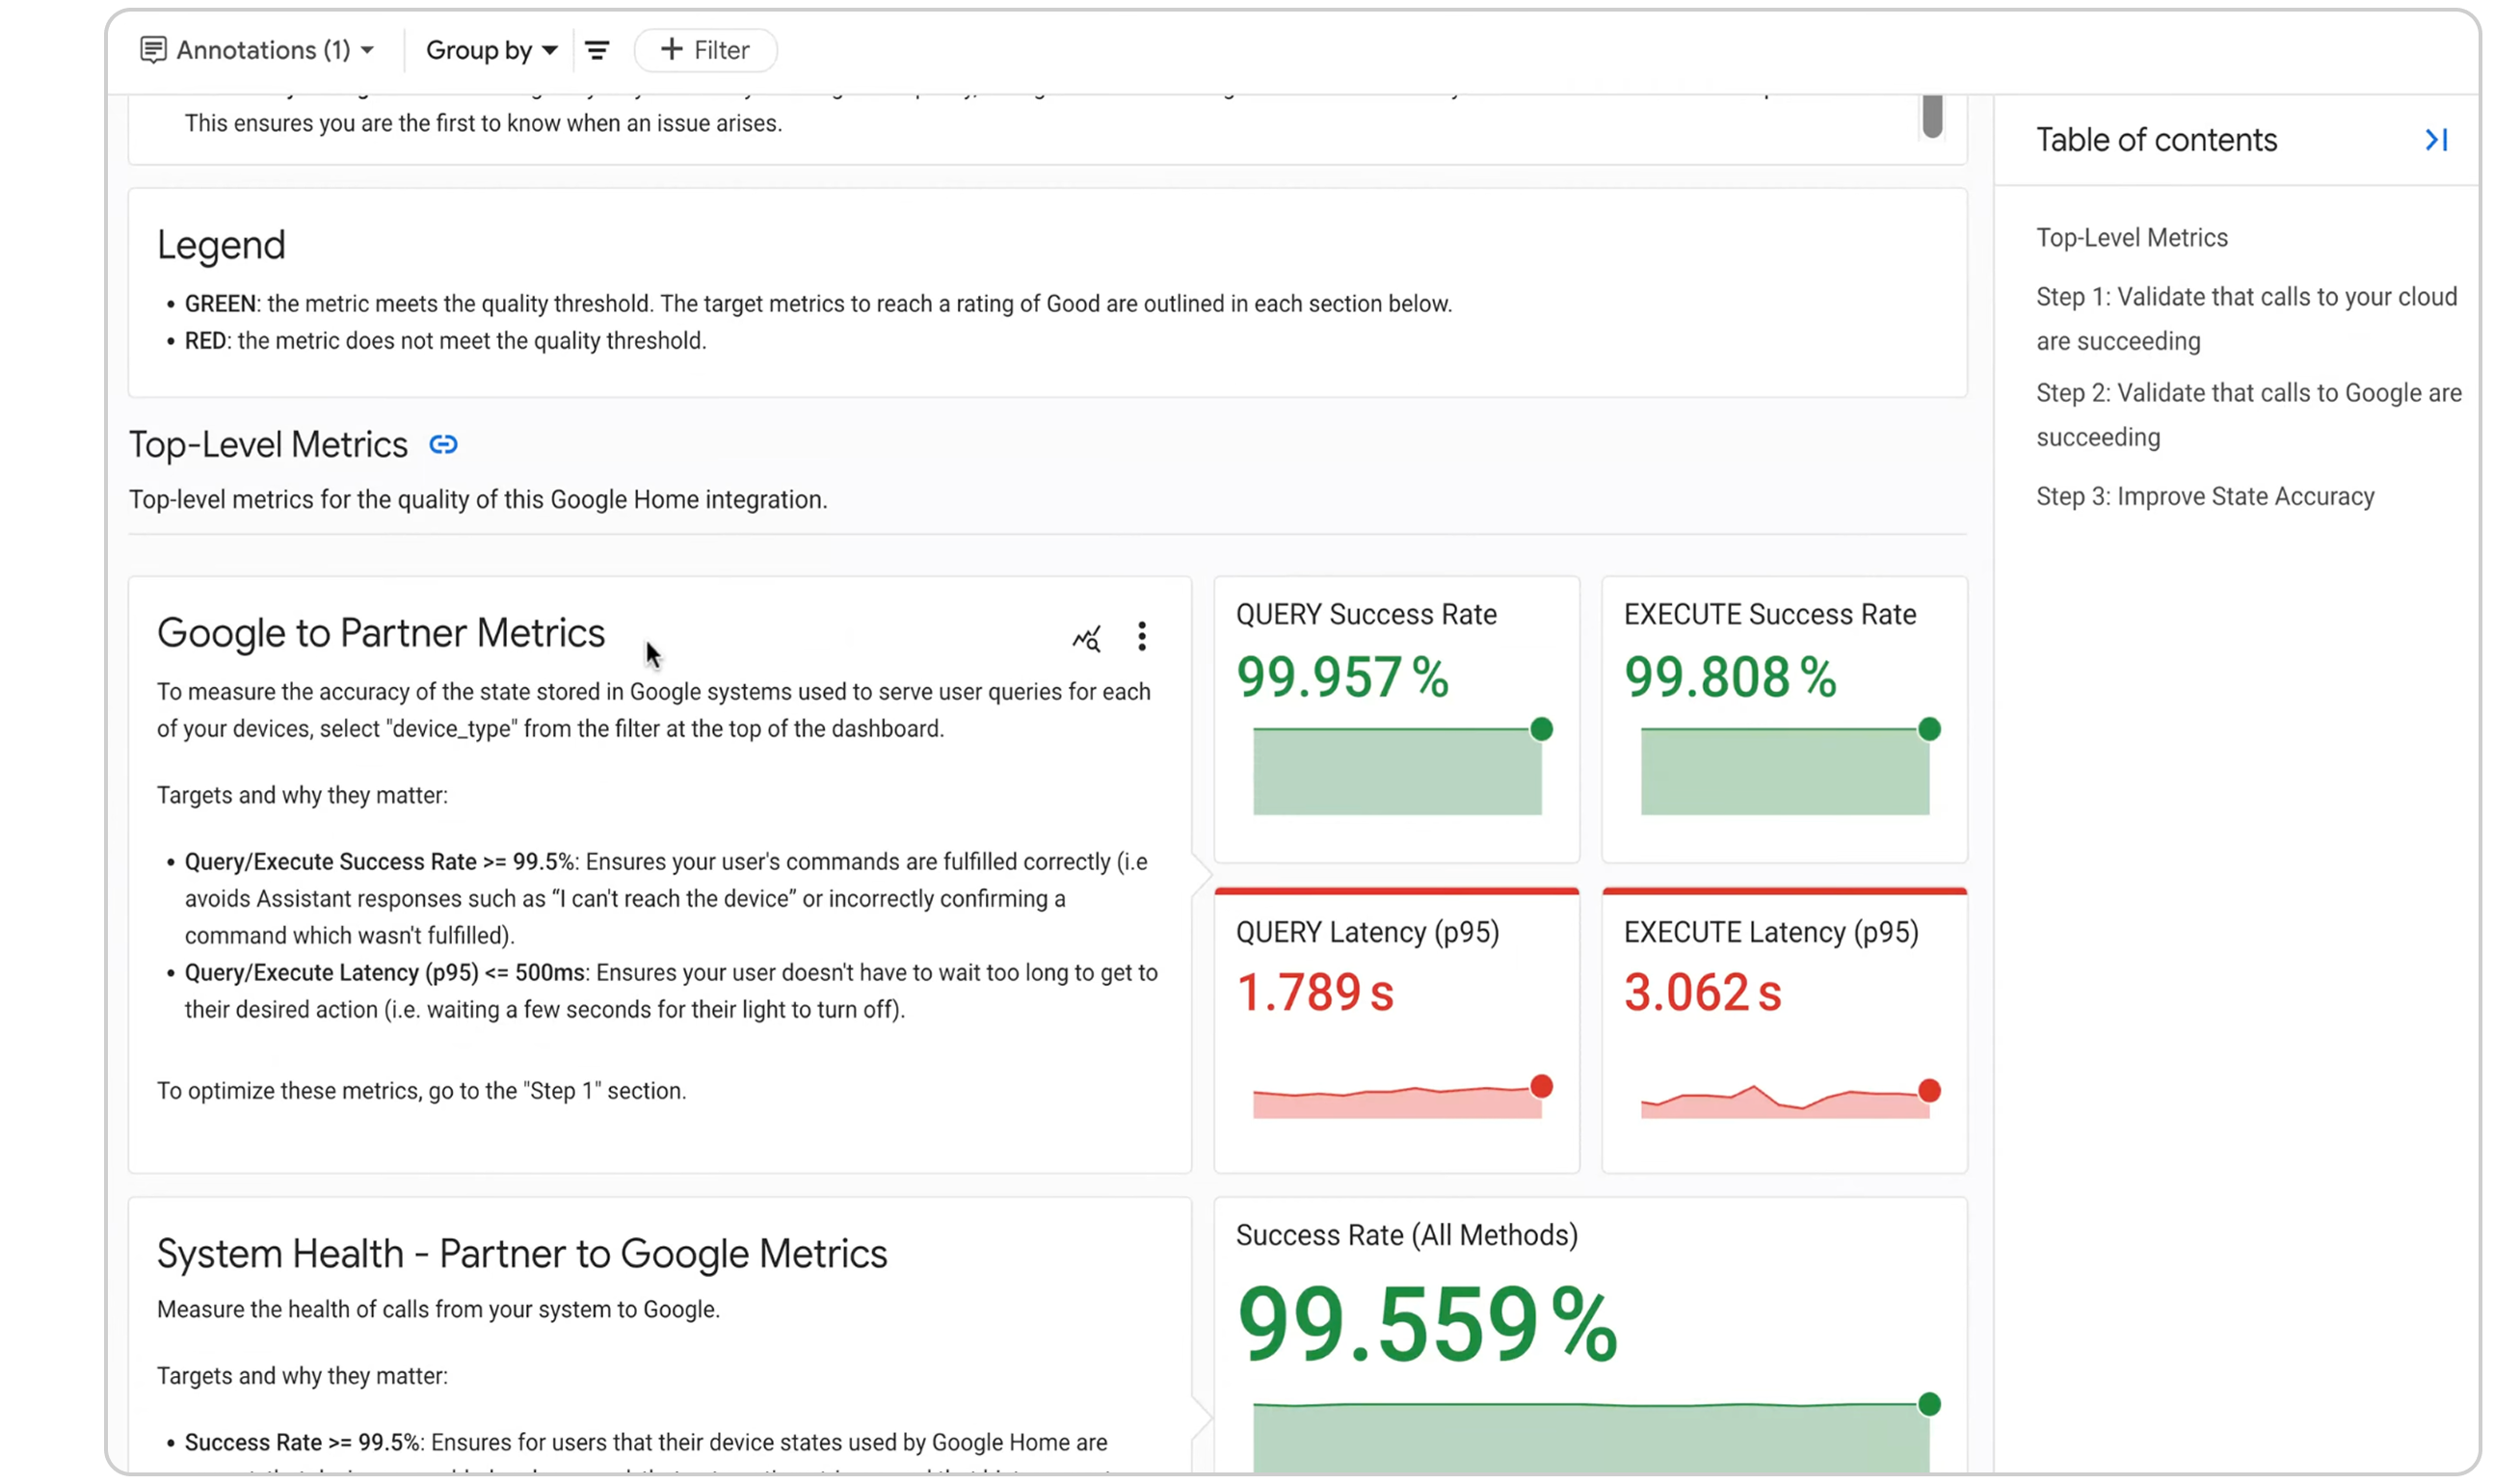Screen dimensions: 2494x1484
Task: Open Google to Partner Metrics more options
Action: (x=1141, y=637)
